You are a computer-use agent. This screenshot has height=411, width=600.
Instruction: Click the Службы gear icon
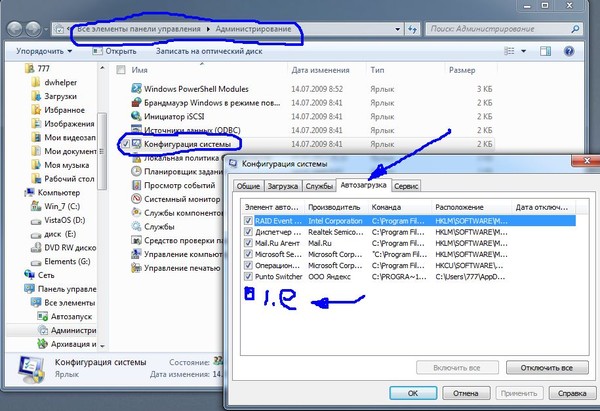tap(136, 227)
